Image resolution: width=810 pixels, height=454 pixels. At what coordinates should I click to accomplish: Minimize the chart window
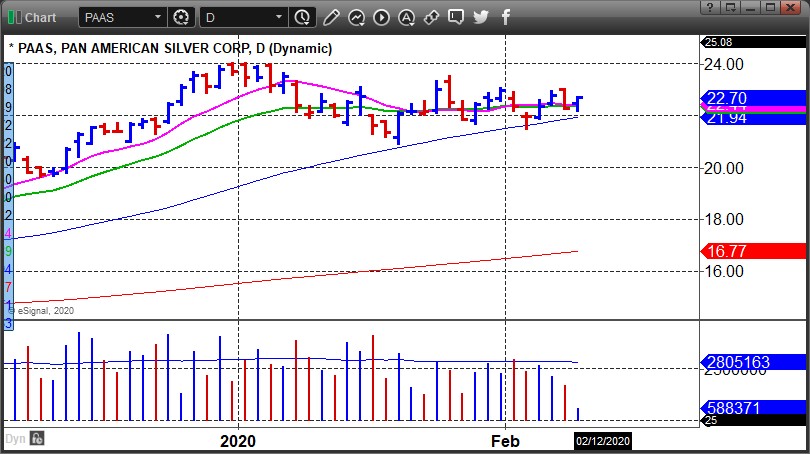[x=751, y=7]
